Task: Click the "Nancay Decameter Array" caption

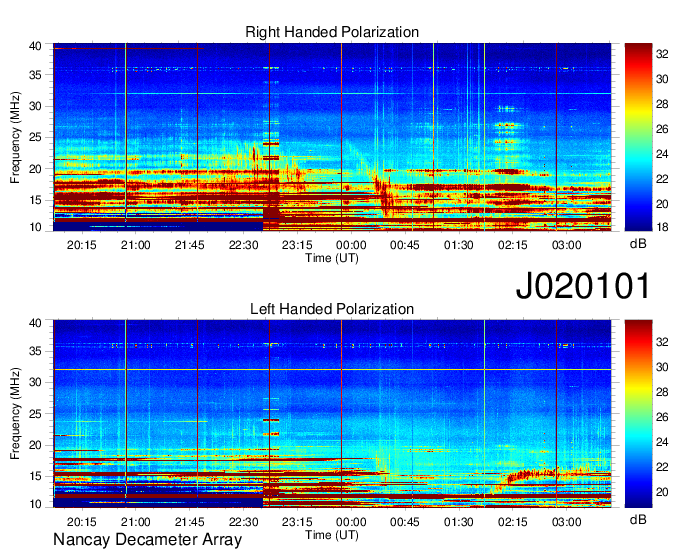Action: (147, 540)
